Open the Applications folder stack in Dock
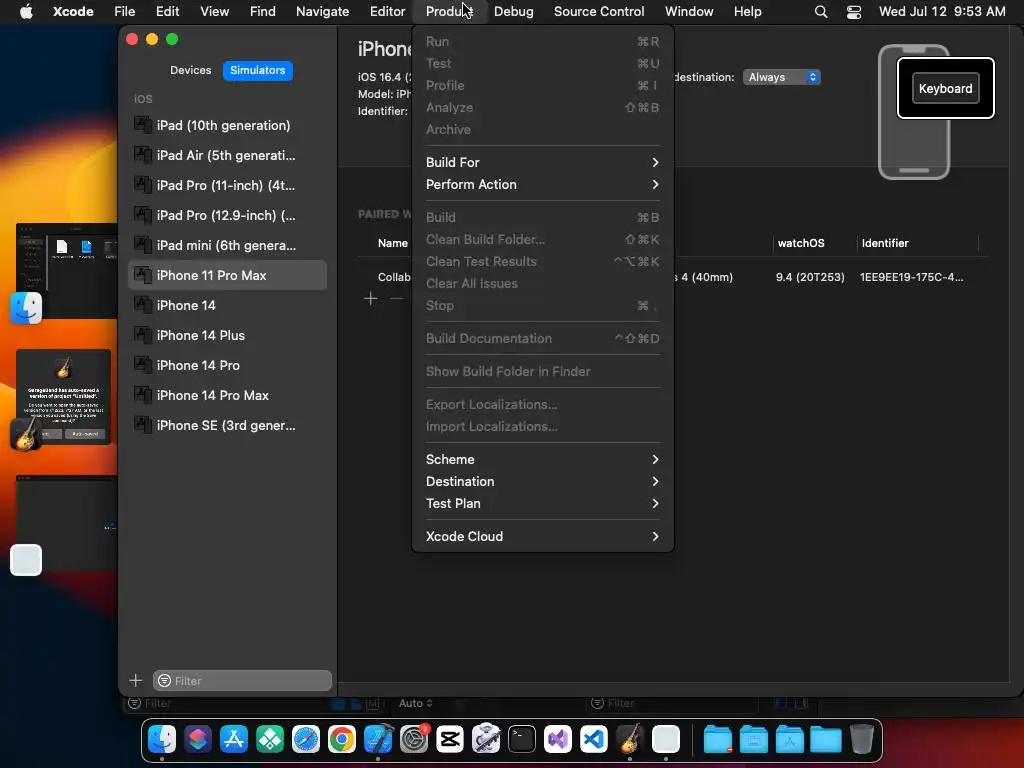This screenshot has height=768, width=1024. point(790,740)
